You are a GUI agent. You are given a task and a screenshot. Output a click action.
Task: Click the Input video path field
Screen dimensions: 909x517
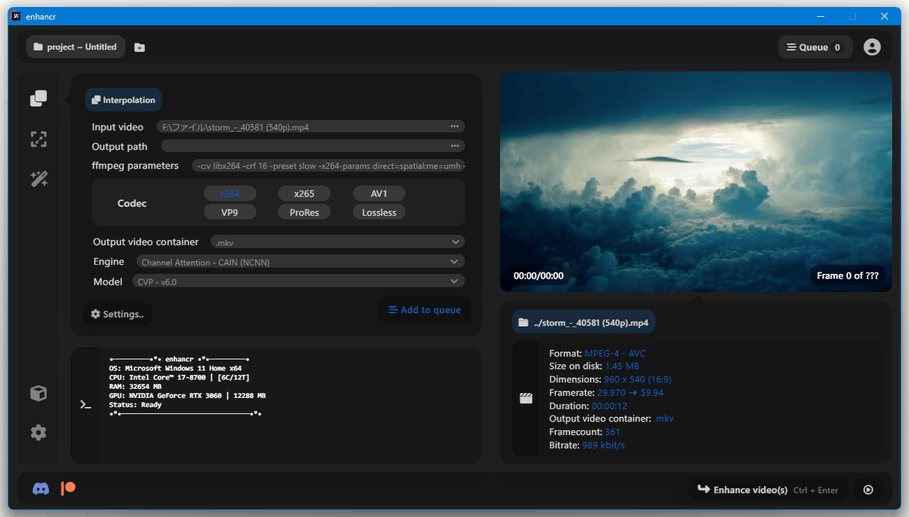pos(311,127)
